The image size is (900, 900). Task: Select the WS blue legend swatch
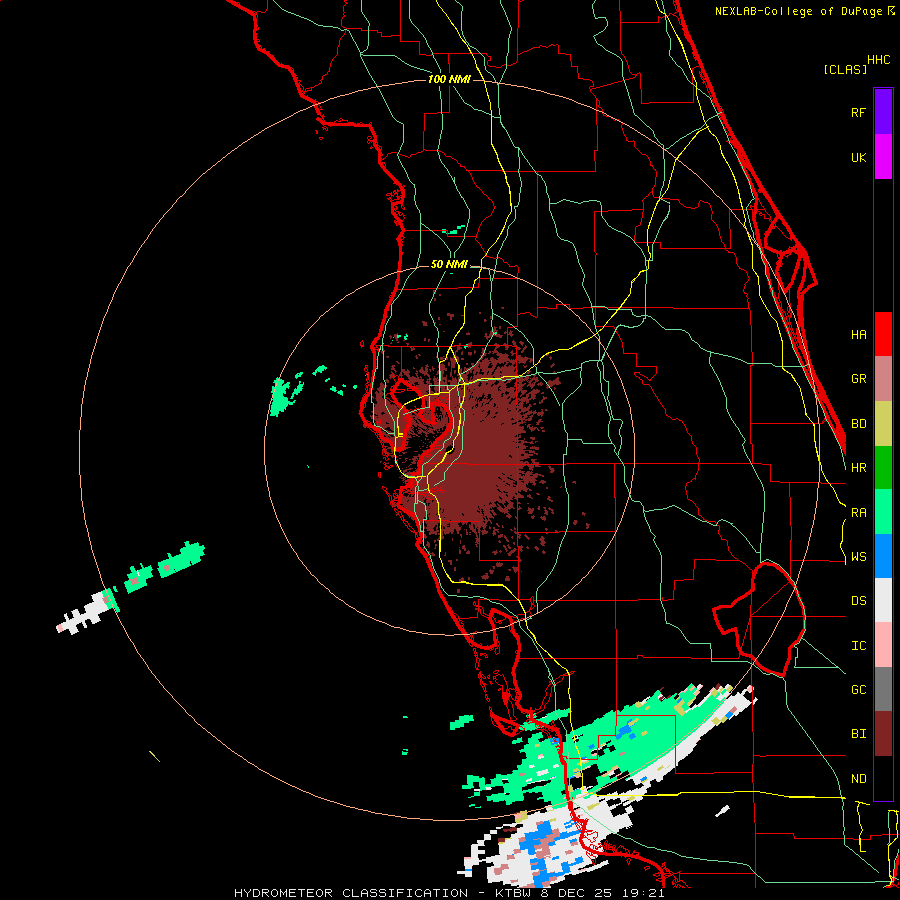(883, 556)
